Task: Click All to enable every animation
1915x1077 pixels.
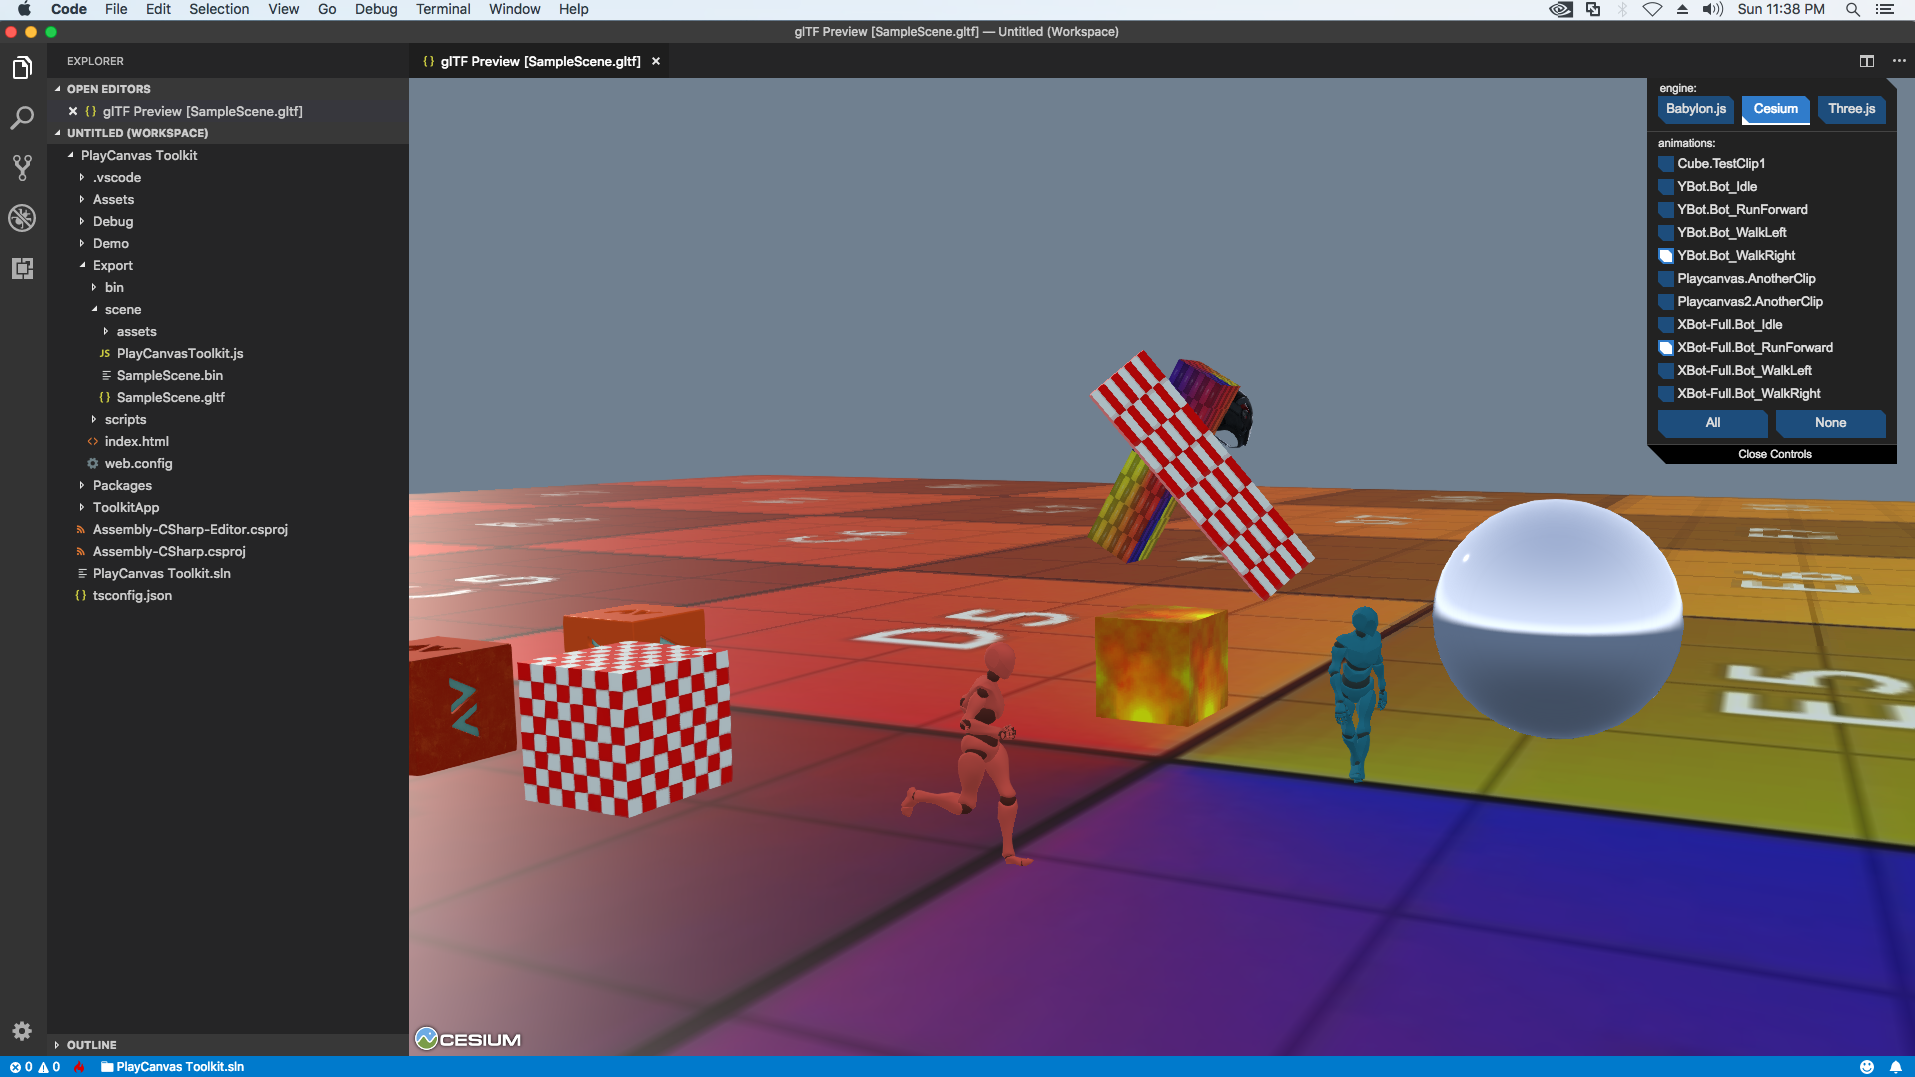Action: point(1712,423)
